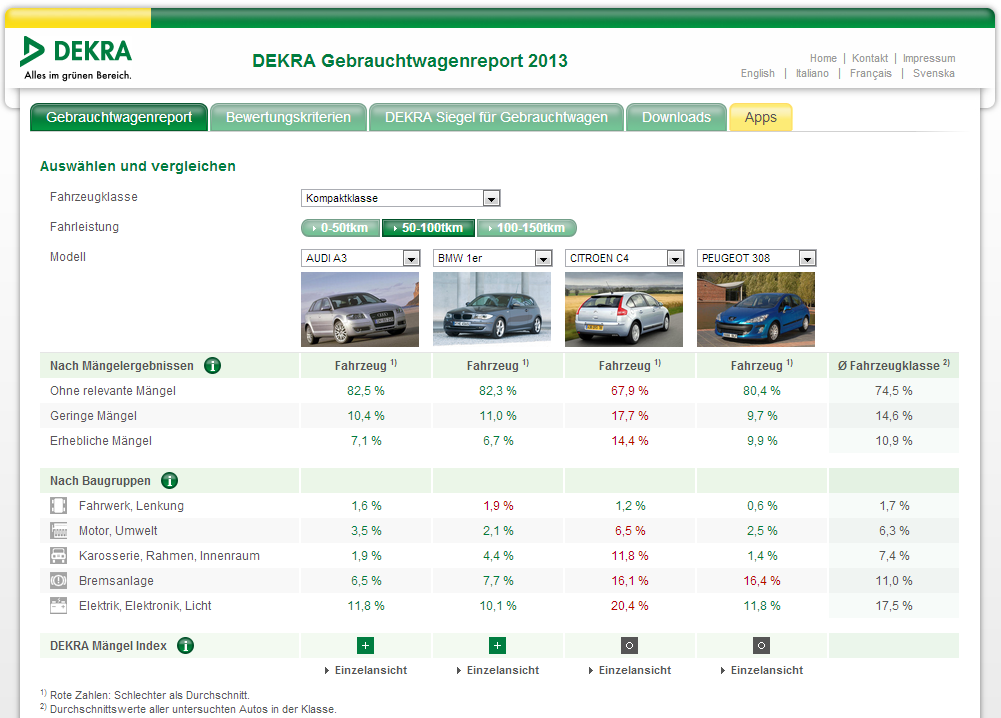Click the Bremsanlage row label
This screenshot has height=718, width=1001.
tap(116, 581)
